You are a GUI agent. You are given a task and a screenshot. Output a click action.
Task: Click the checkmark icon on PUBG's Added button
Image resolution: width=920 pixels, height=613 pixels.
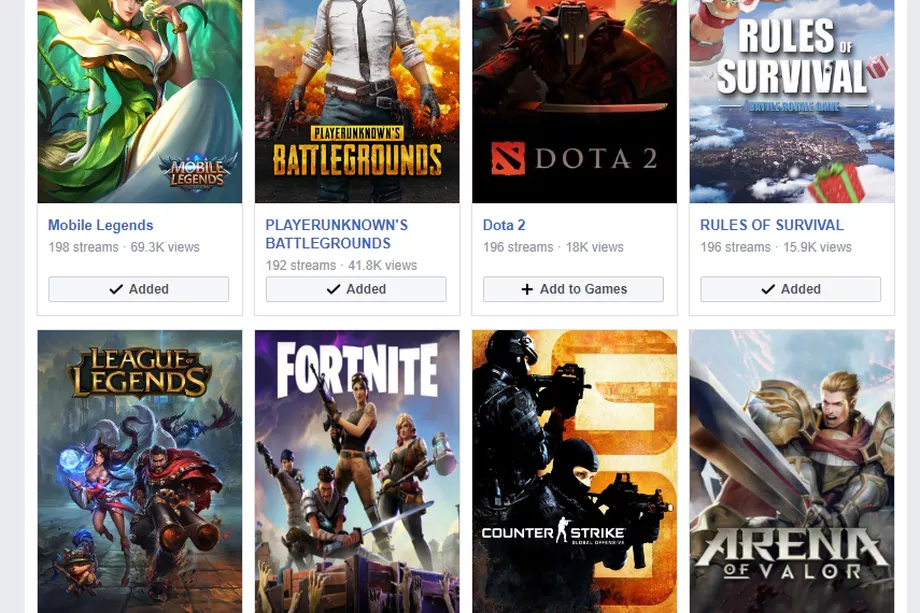click(x=333, y=289)
